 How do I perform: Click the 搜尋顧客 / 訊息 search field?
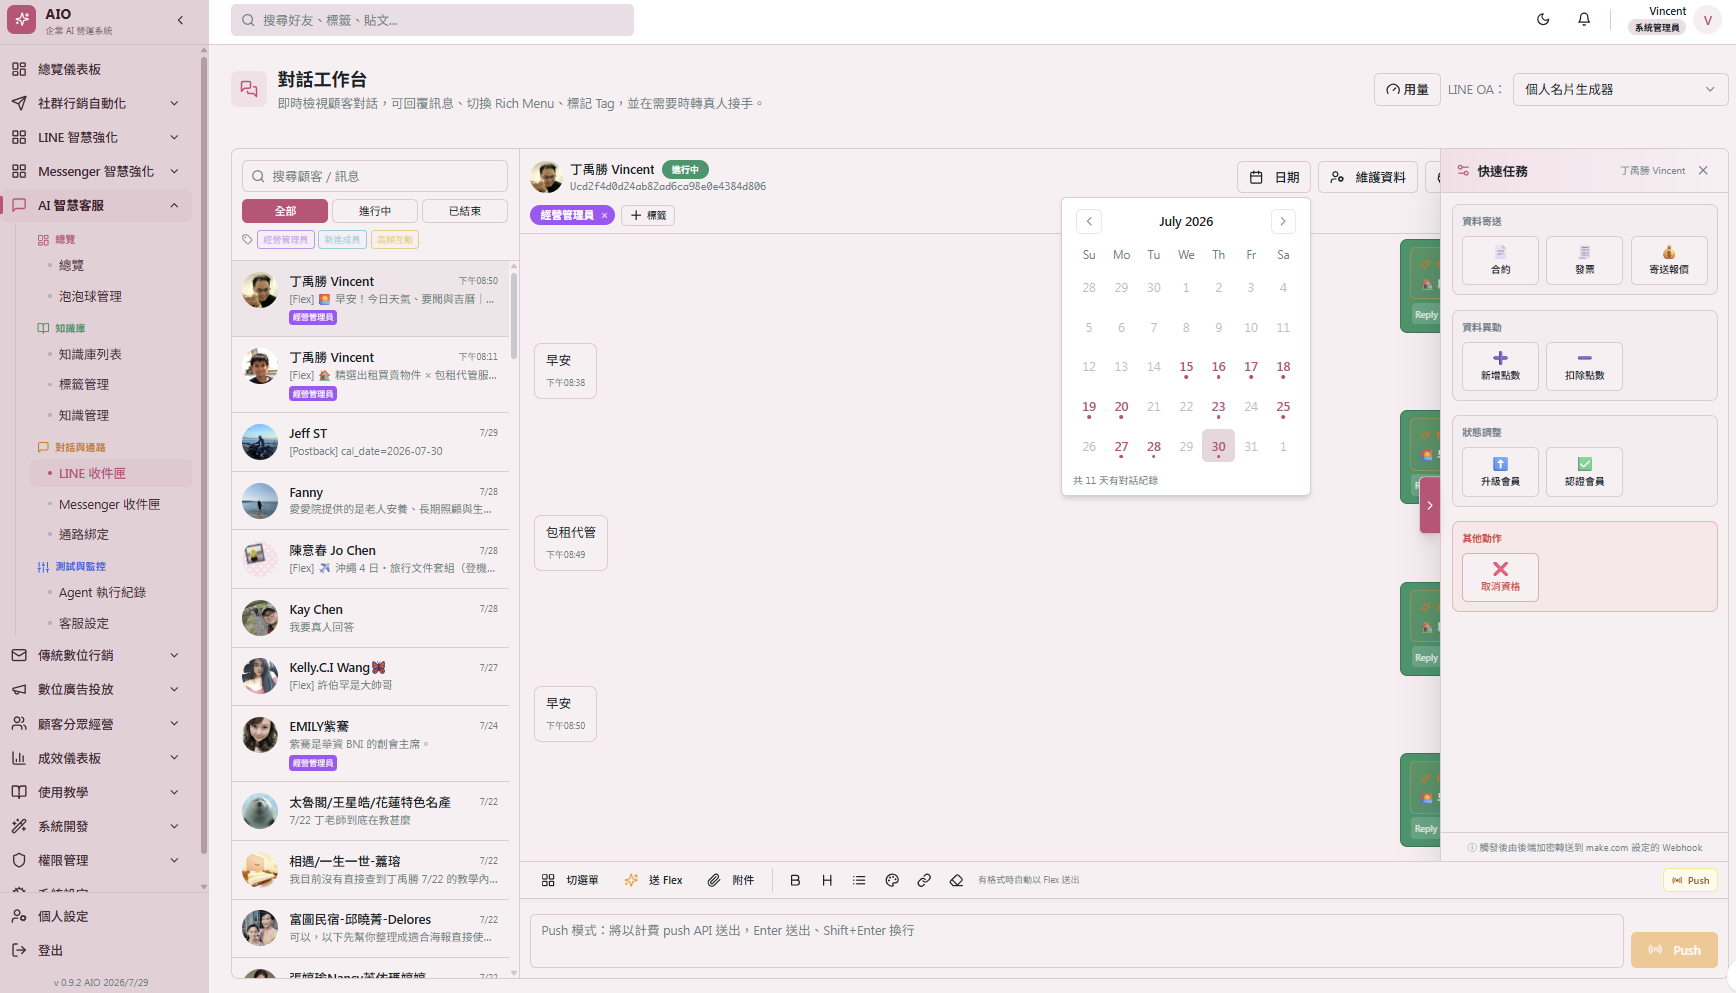(375, 176)
